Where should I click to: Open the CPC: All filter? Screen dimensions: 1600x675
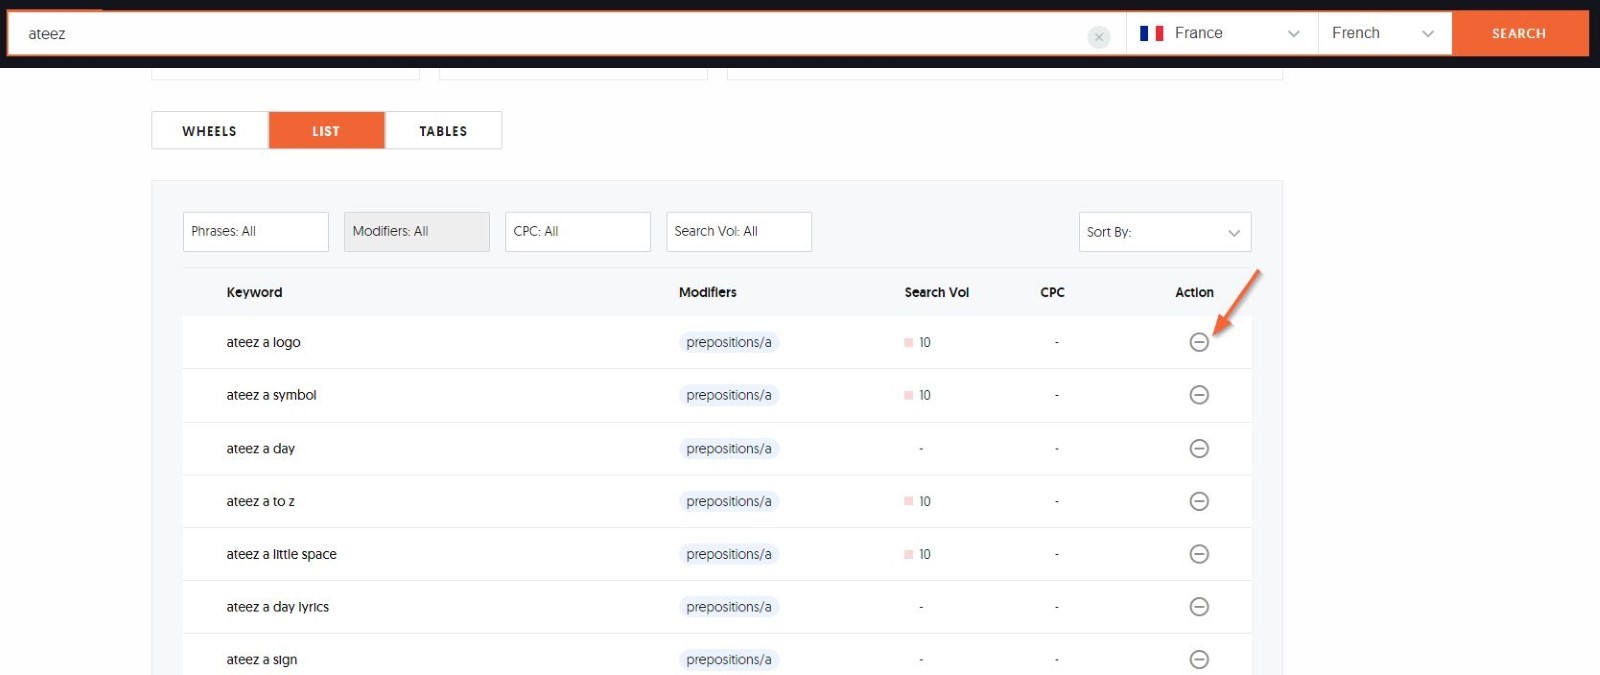point(578,231)
